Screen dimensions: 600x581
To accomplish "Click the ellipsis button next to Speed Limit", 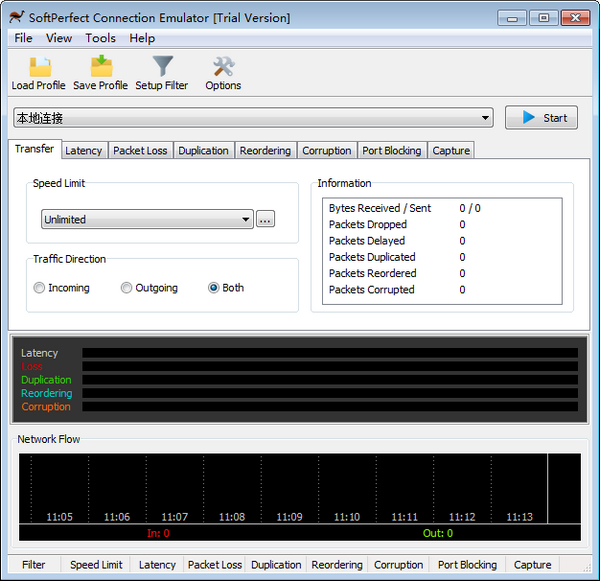I will (x=265, y=219).
